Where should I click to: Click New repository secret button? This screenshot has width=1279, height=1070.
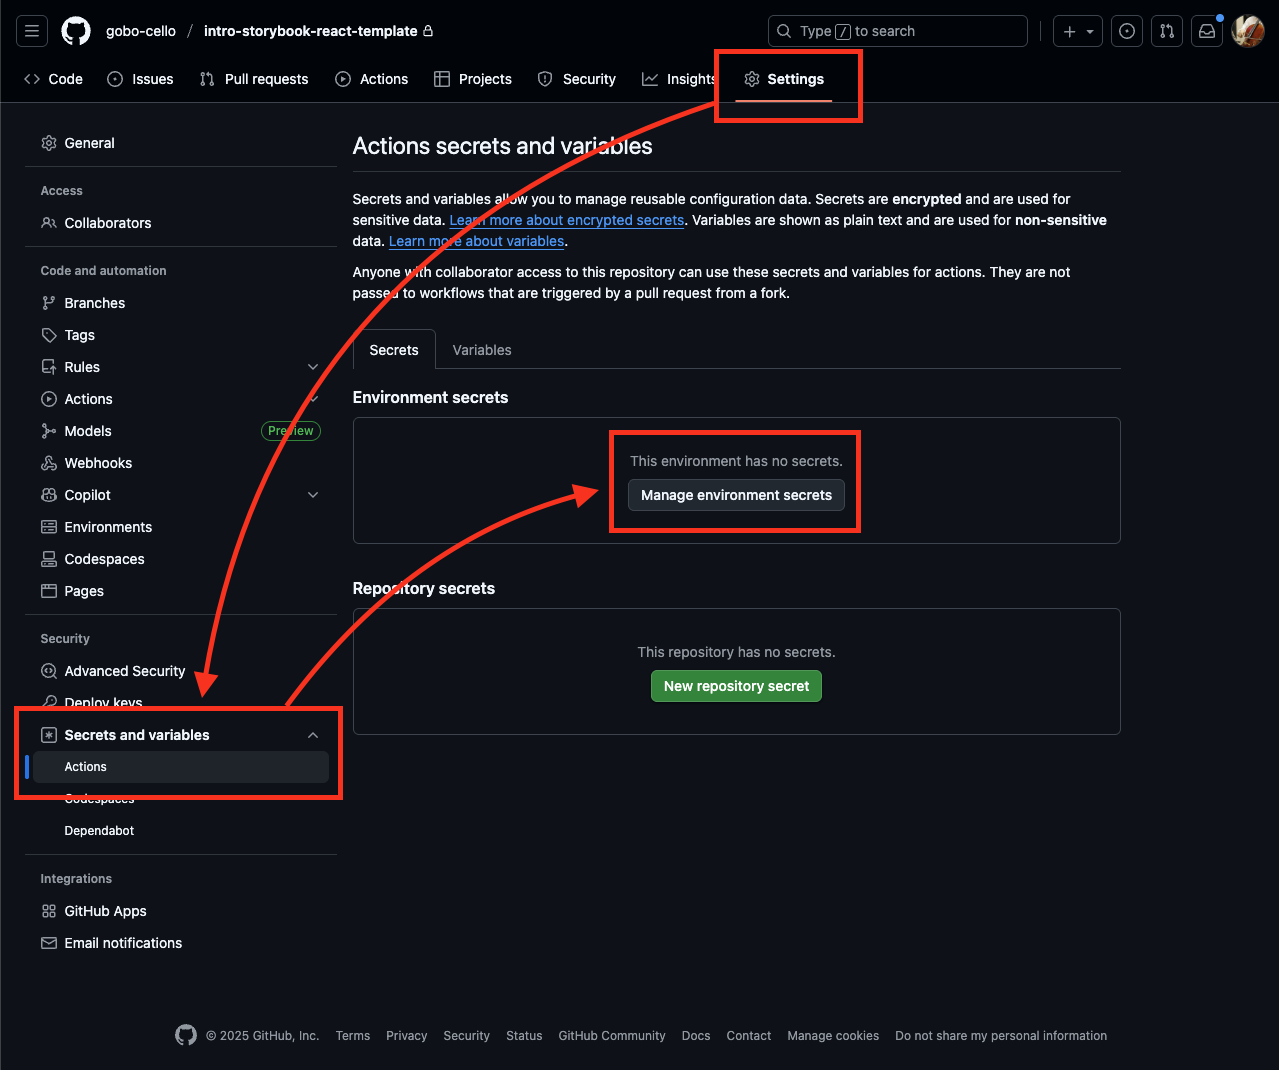(736, 686)
